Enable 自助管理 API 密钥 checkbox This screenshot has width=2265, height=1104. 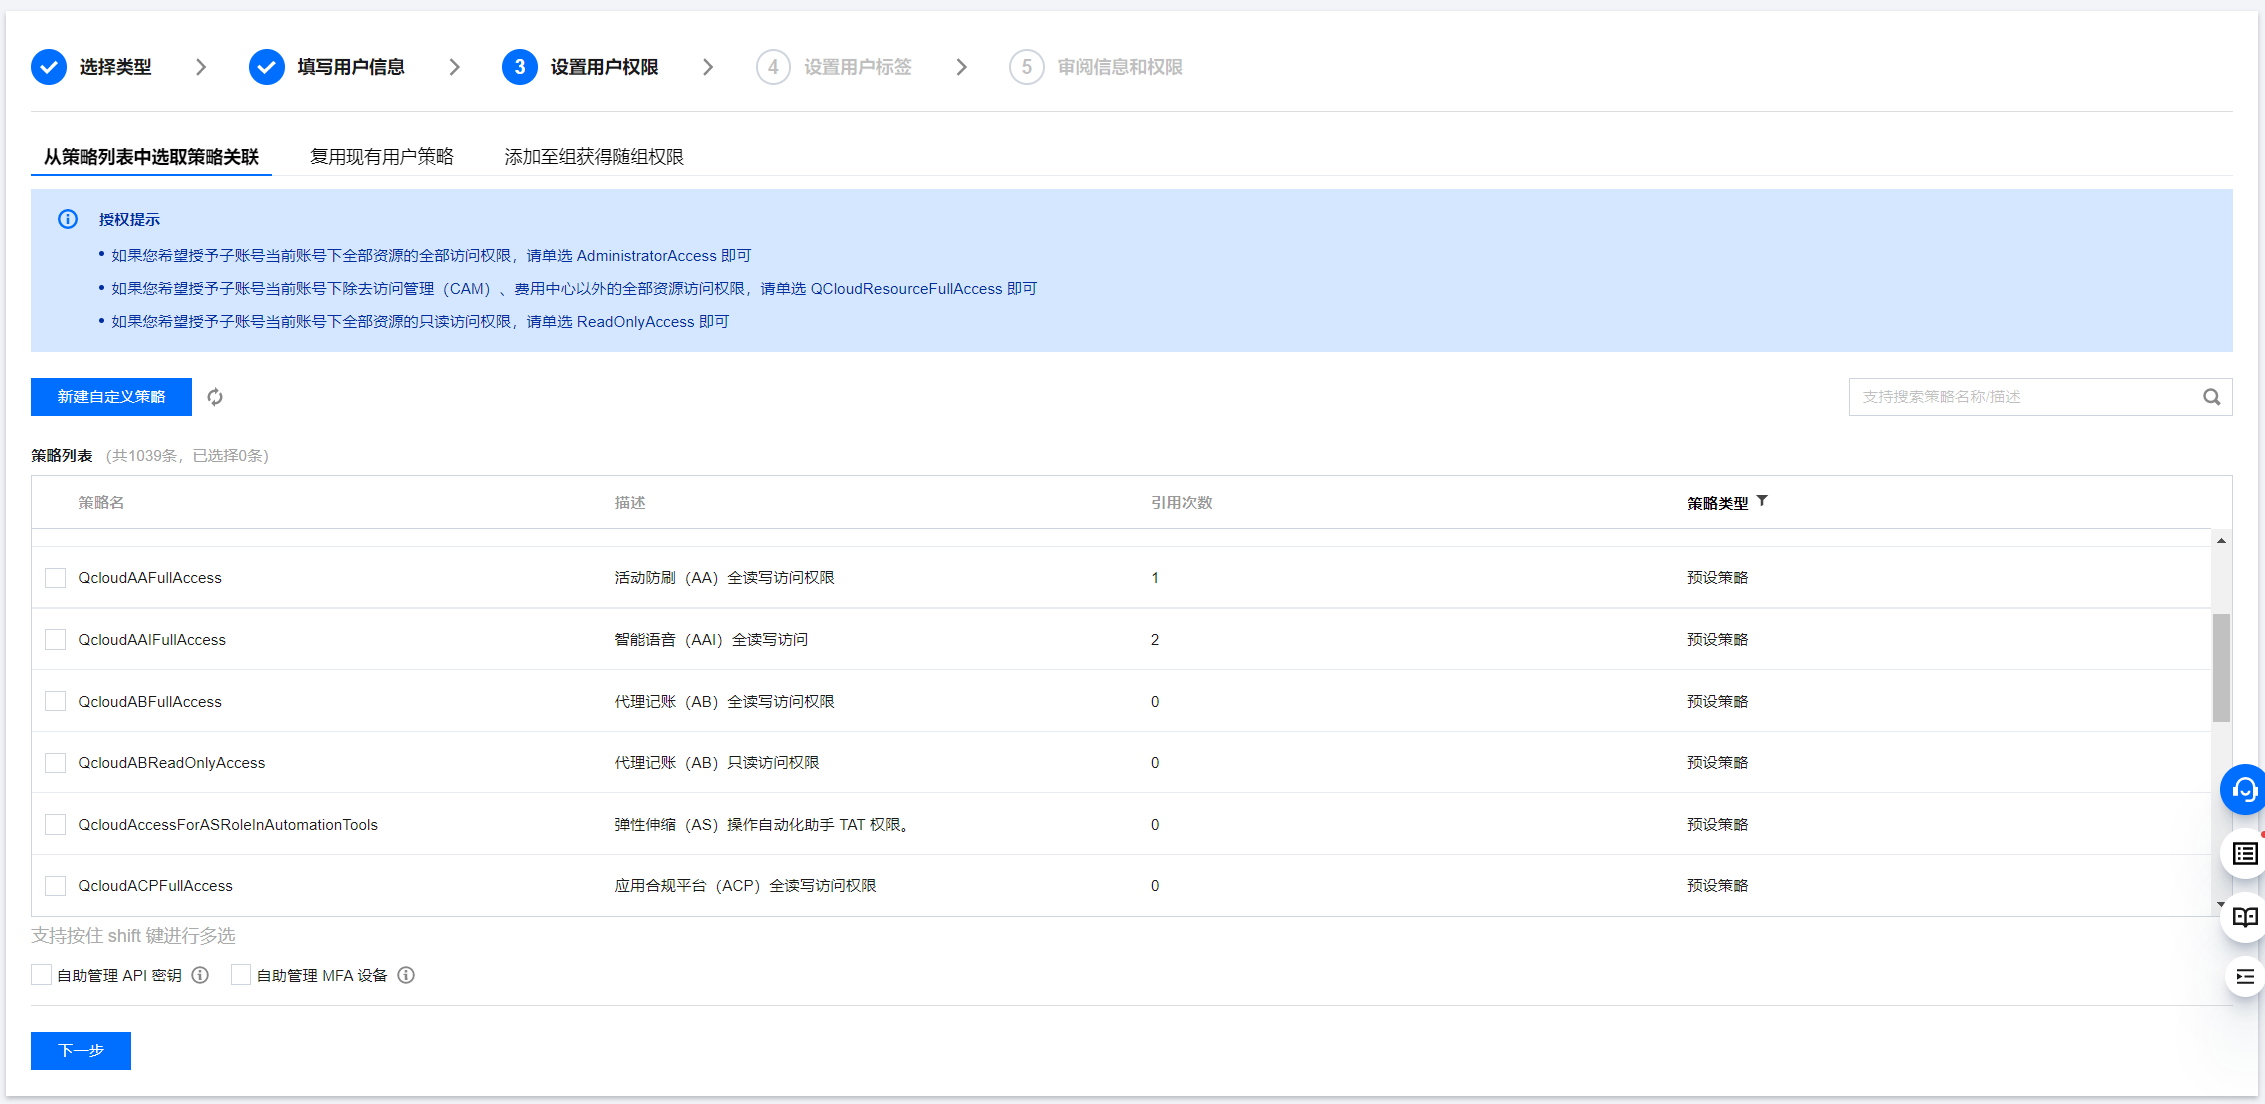[x=41, y=975]
